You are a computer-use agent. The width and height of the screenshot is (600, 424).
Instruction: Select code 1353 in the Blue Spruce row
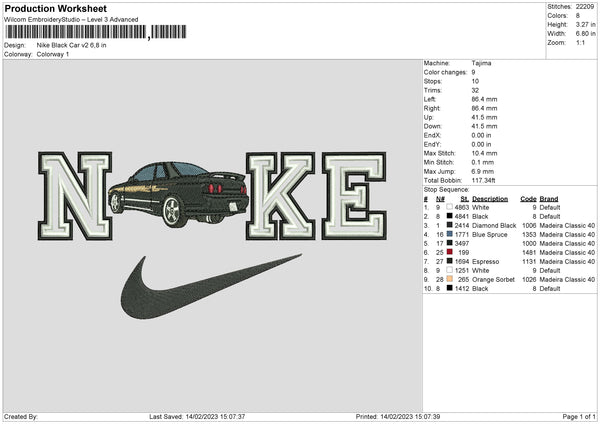click(x=529, y=235)
